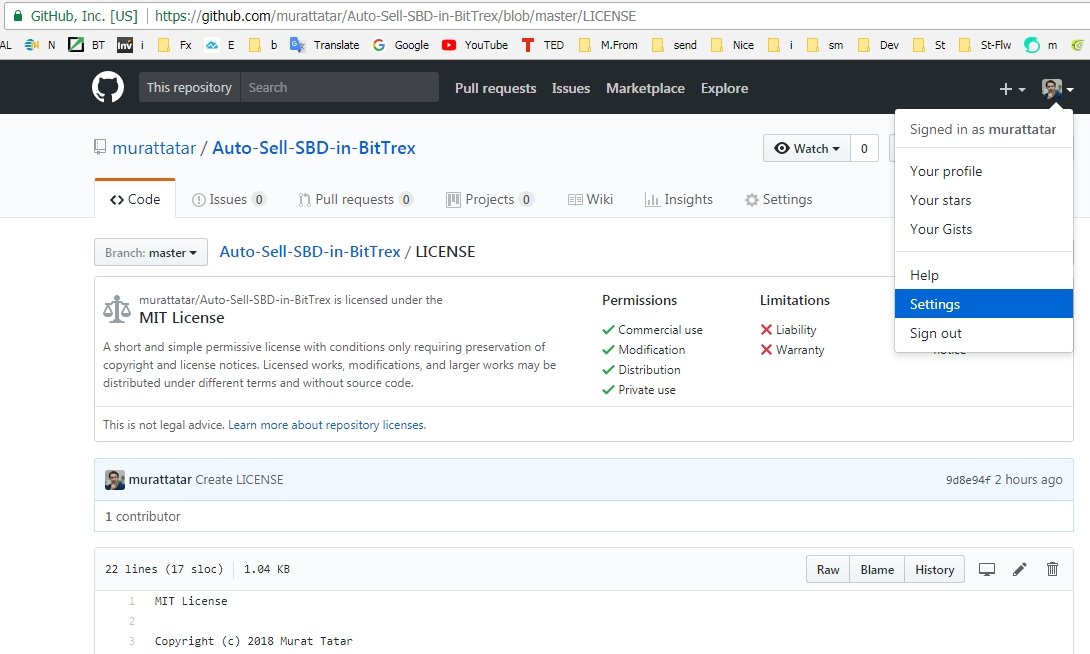This screenshot has width=1090, height=654.
Task: Click the Warranty limitation text
Action: [800, 350]
